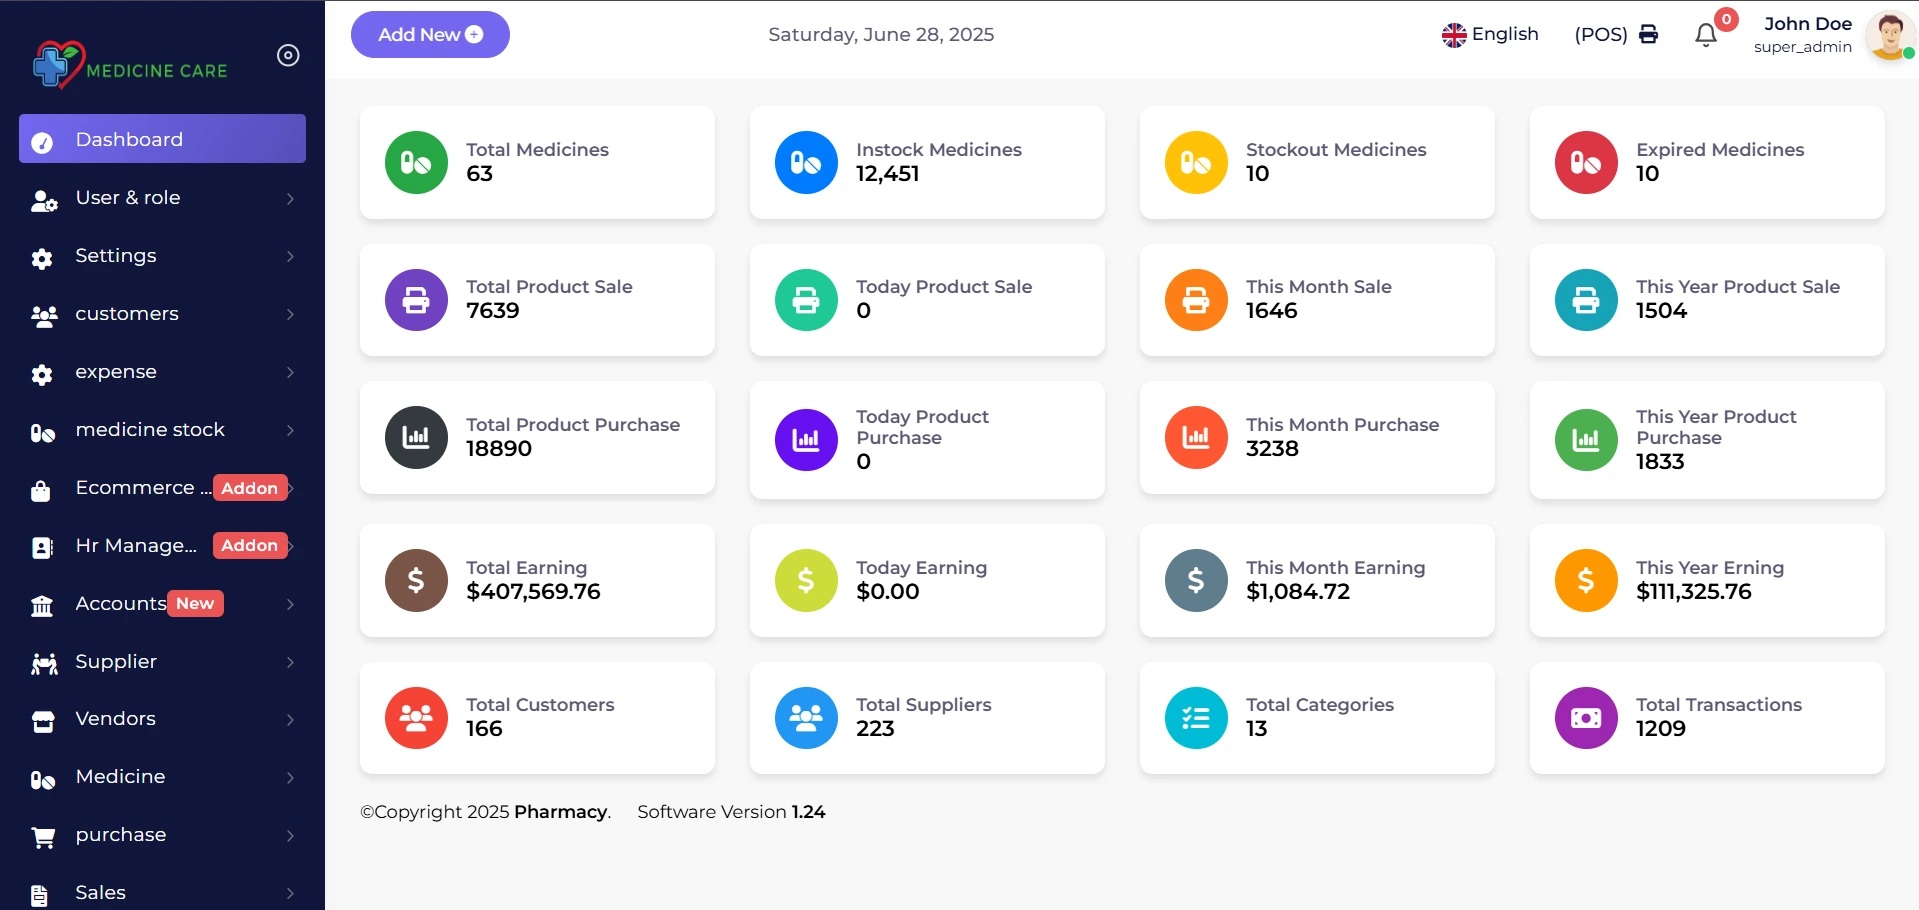Viewport: 1919px width, 910px height.
Task: Click the print icon next to POS
Action: tap(1649, 34)
